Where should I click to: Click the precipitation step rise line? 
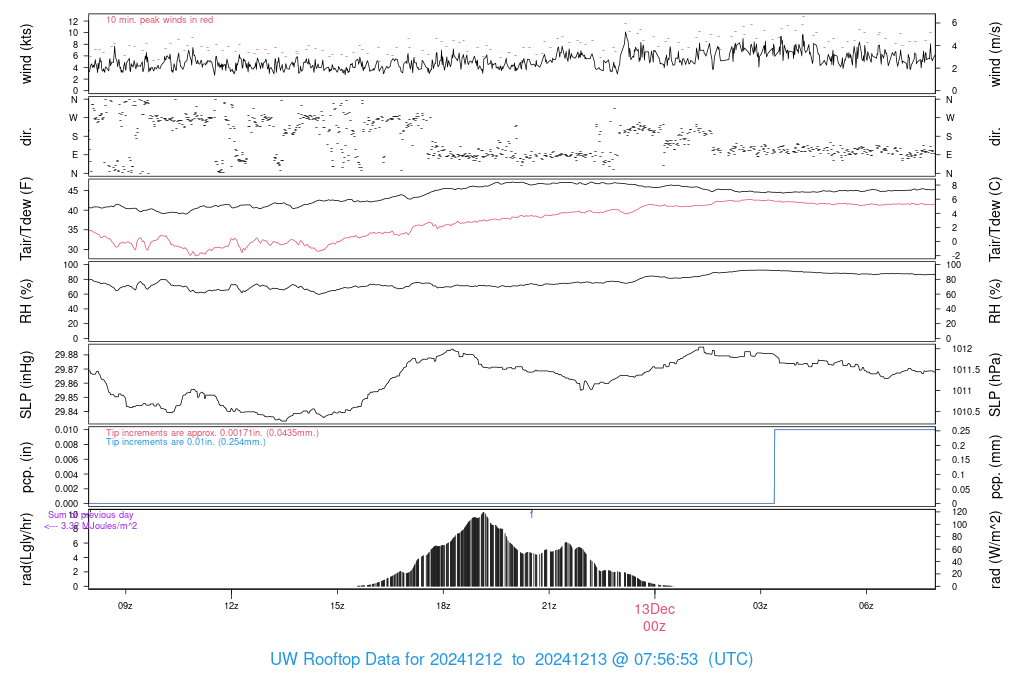[775, 466]
